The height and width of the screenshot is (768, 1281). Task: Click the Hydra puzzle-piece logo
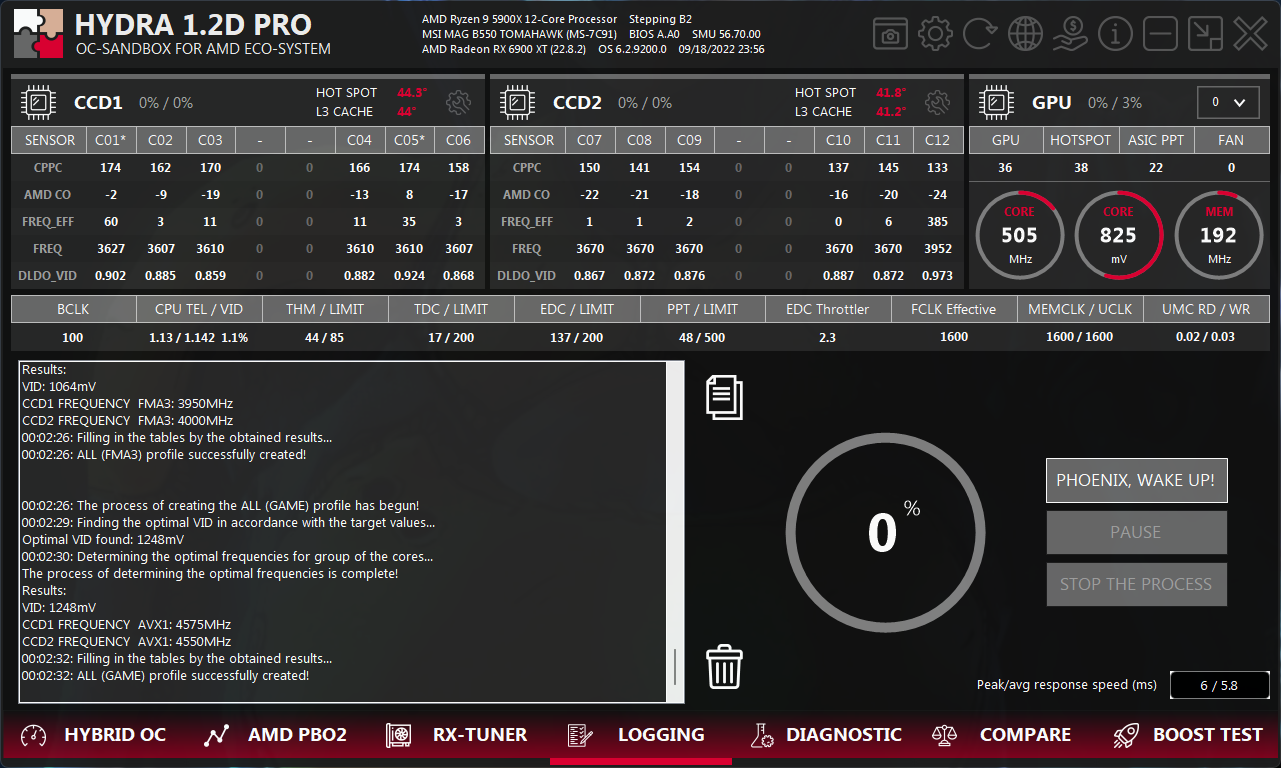pos(39,34)
